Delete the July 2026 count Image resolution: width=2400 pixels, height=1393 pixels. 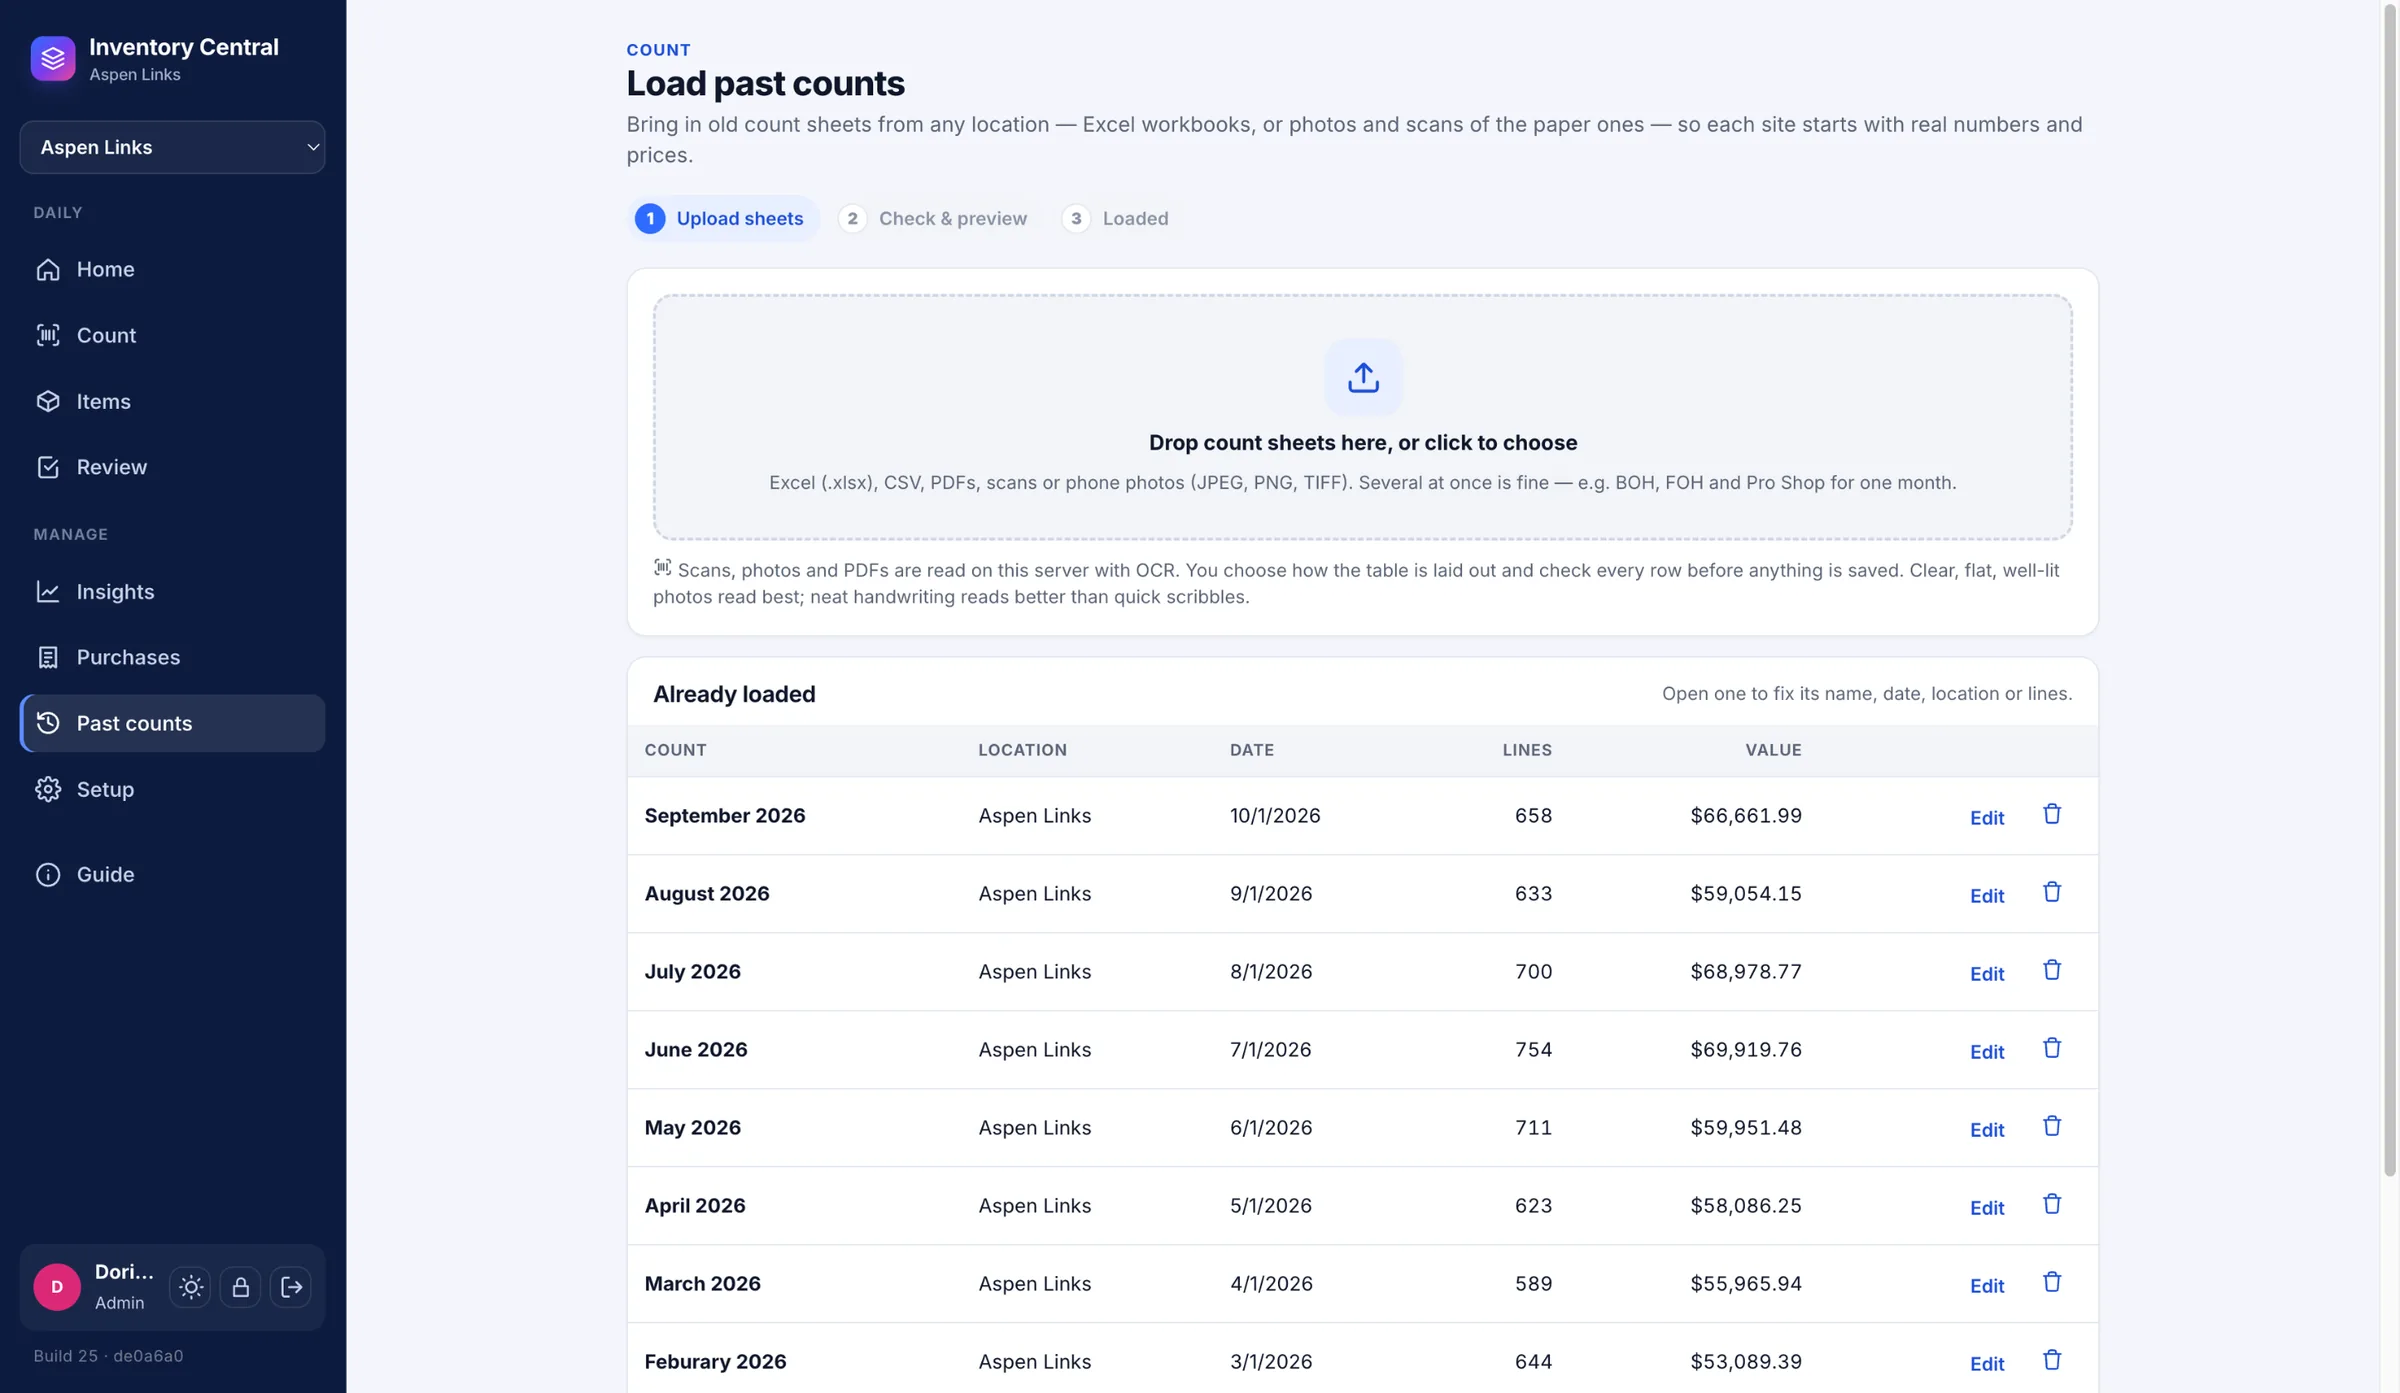2052,970
